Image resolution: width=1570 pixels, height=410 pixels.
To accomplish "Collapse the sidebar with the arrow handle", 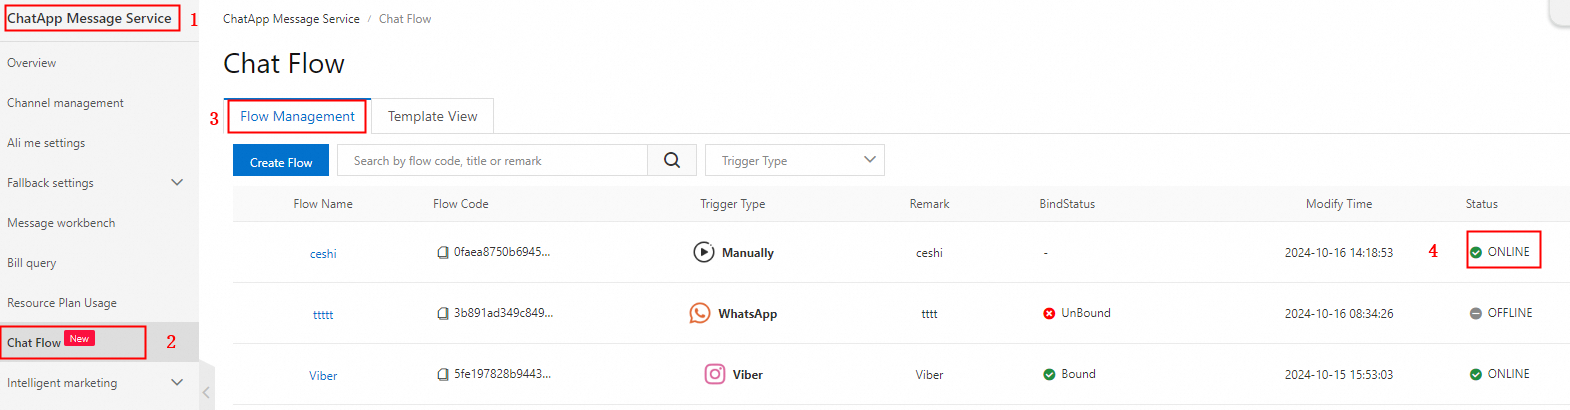I will pyautogui.click(x=207, y=392).
